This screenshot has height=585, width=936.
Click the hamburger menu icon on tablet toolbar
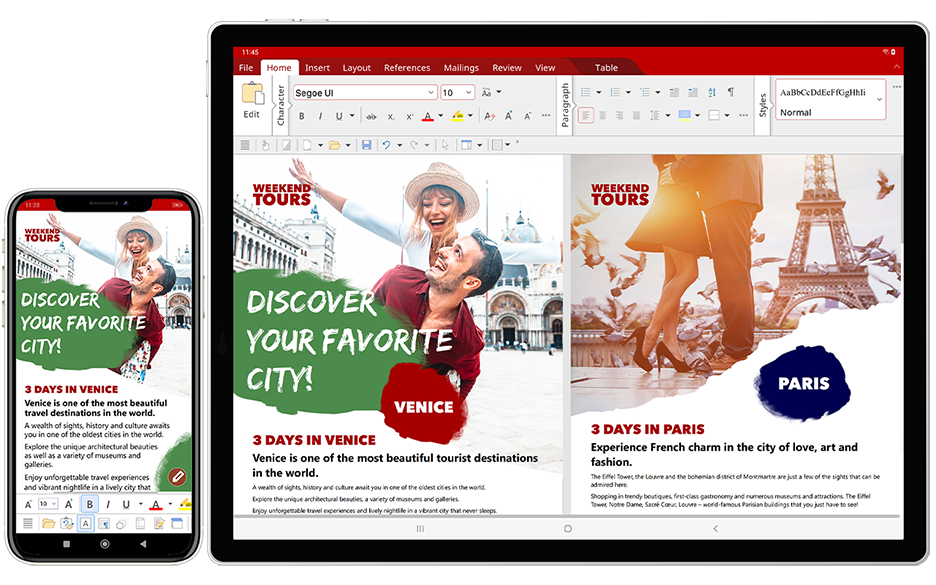pyautogui.click(x=245, y=145)
